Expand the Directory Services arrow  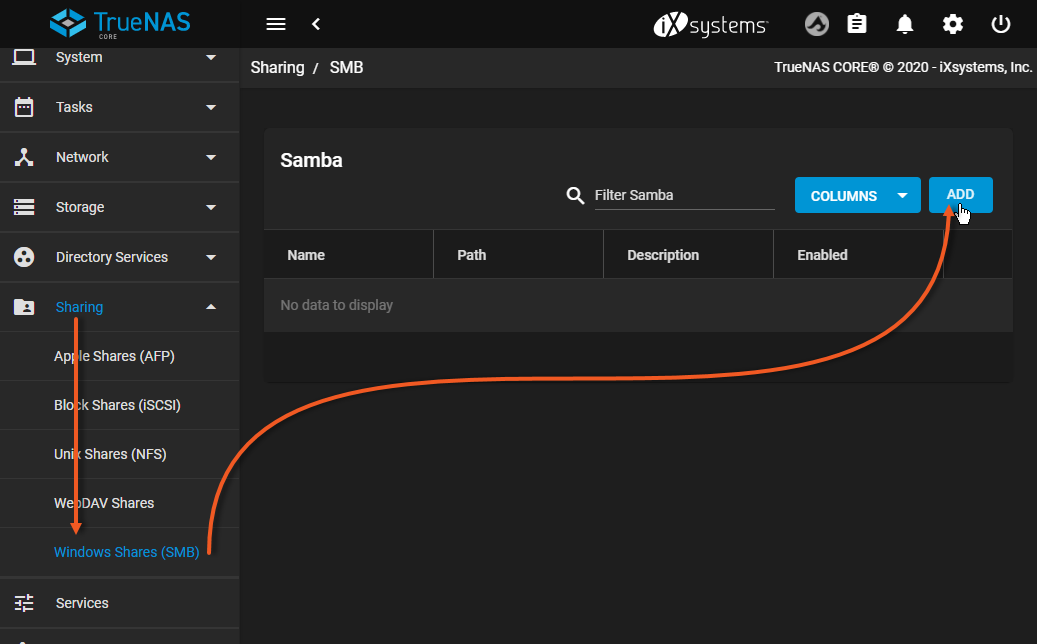click(x=211, y=257)
